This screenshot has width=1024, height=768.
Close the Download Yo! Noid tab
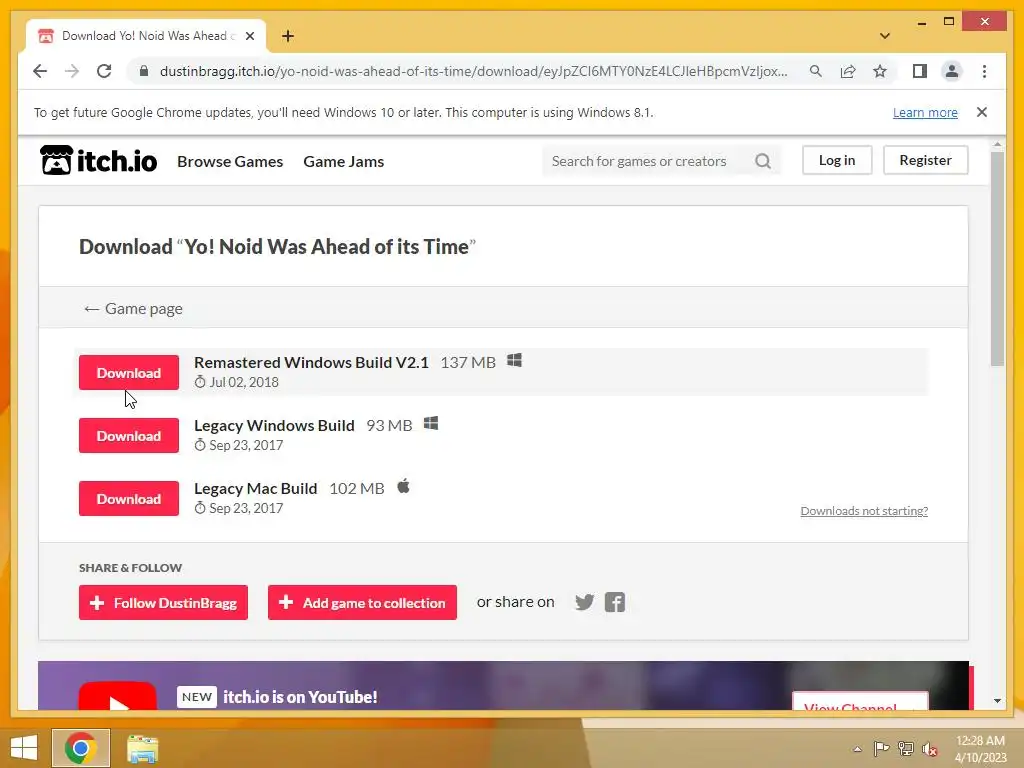pyautogui.click(x=250, y=36)
